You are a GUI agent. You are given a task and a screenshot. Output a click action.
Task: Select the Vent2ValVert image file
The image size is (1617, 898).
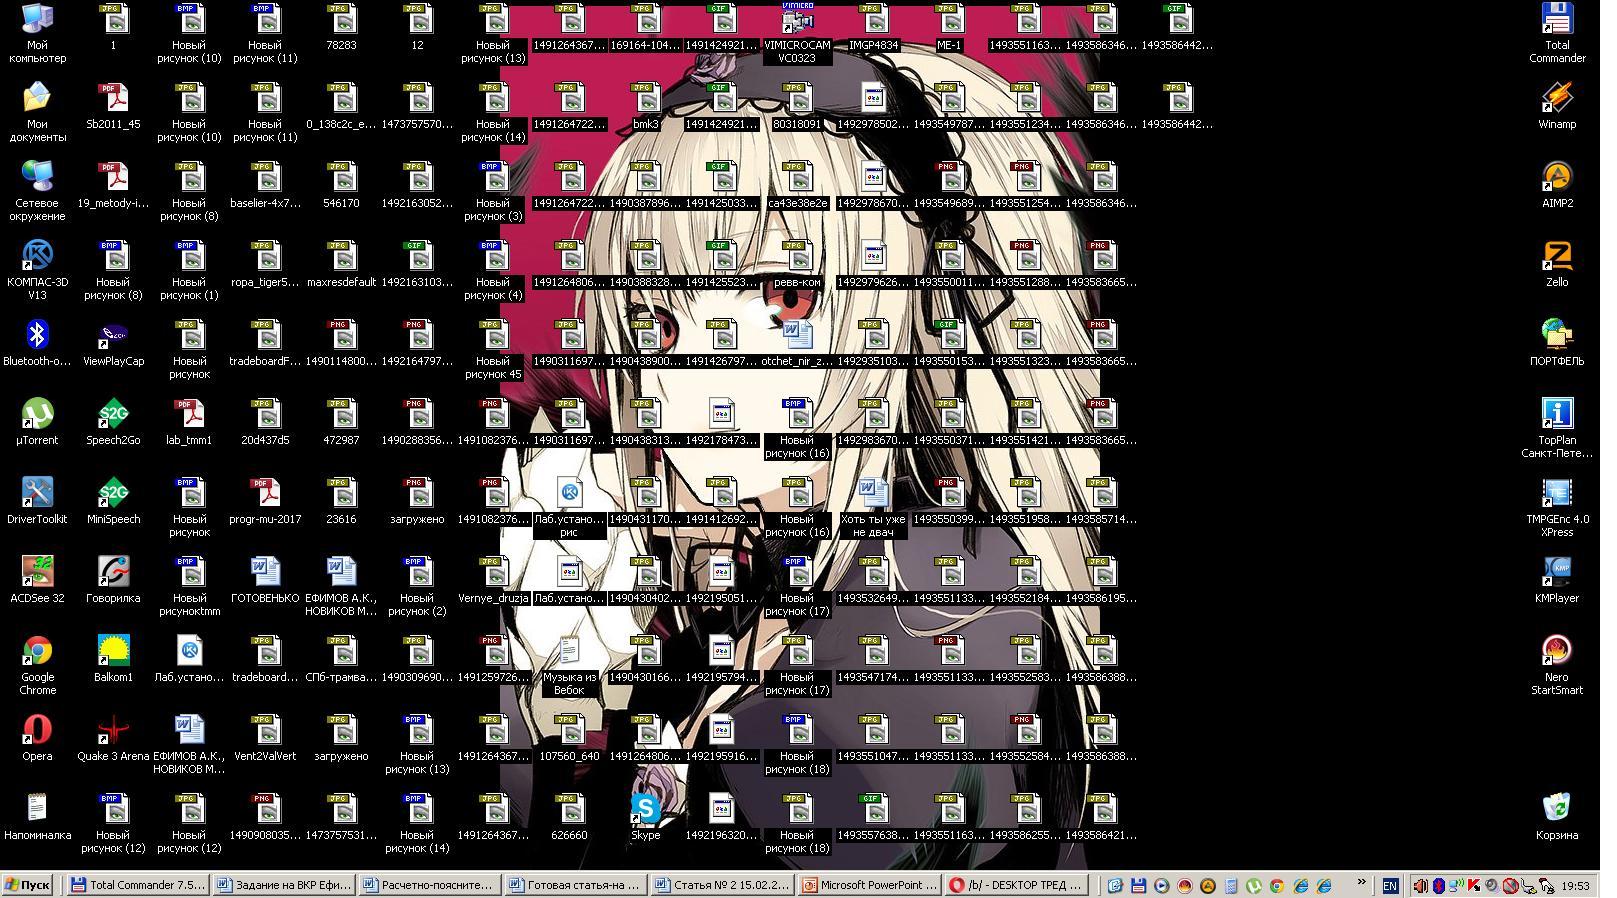(x=265, y=738)
